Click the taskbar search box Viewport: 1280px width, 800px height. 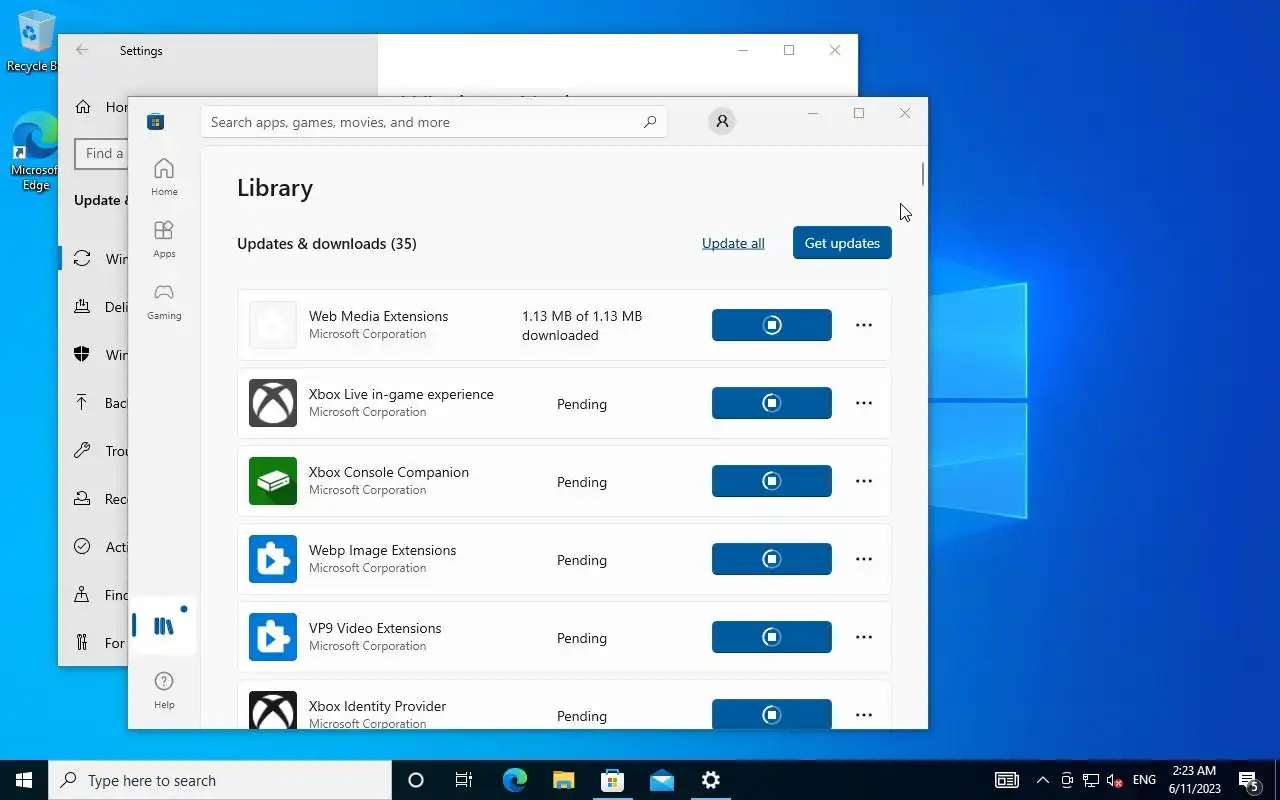click(220, 780)
